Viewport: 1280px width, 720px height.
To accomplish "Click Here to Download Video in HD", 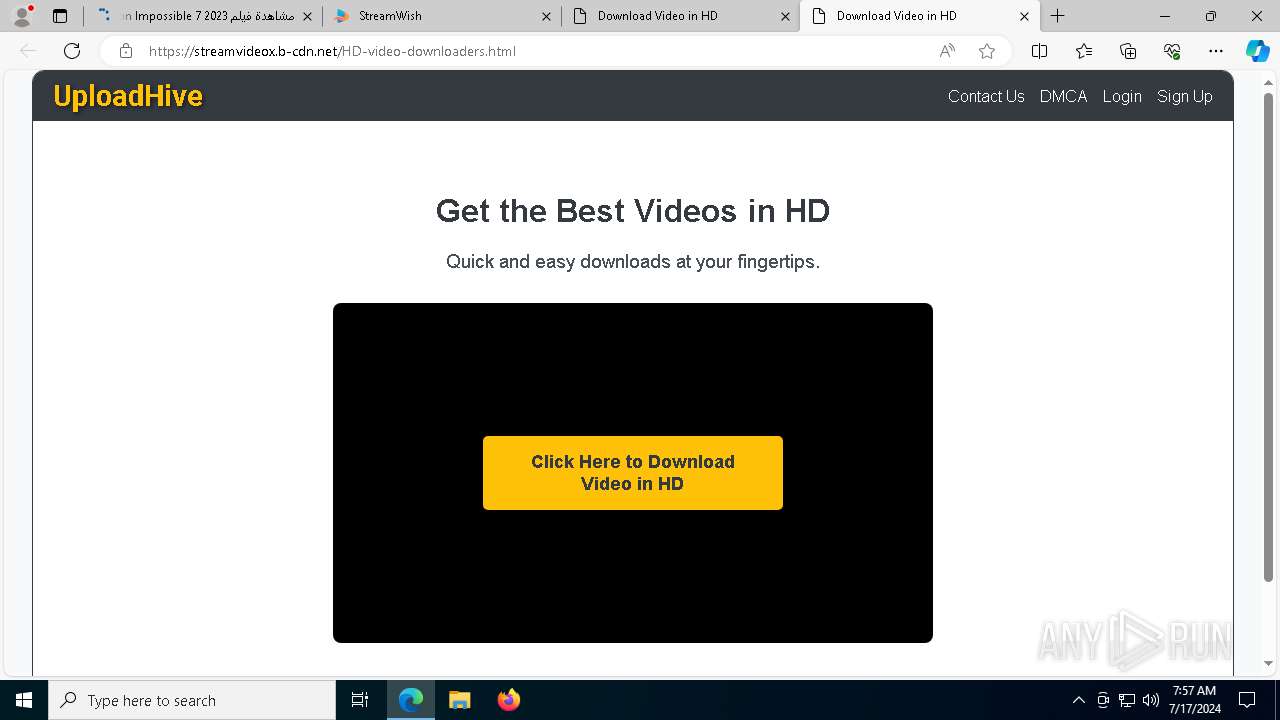I will (633, 473).
